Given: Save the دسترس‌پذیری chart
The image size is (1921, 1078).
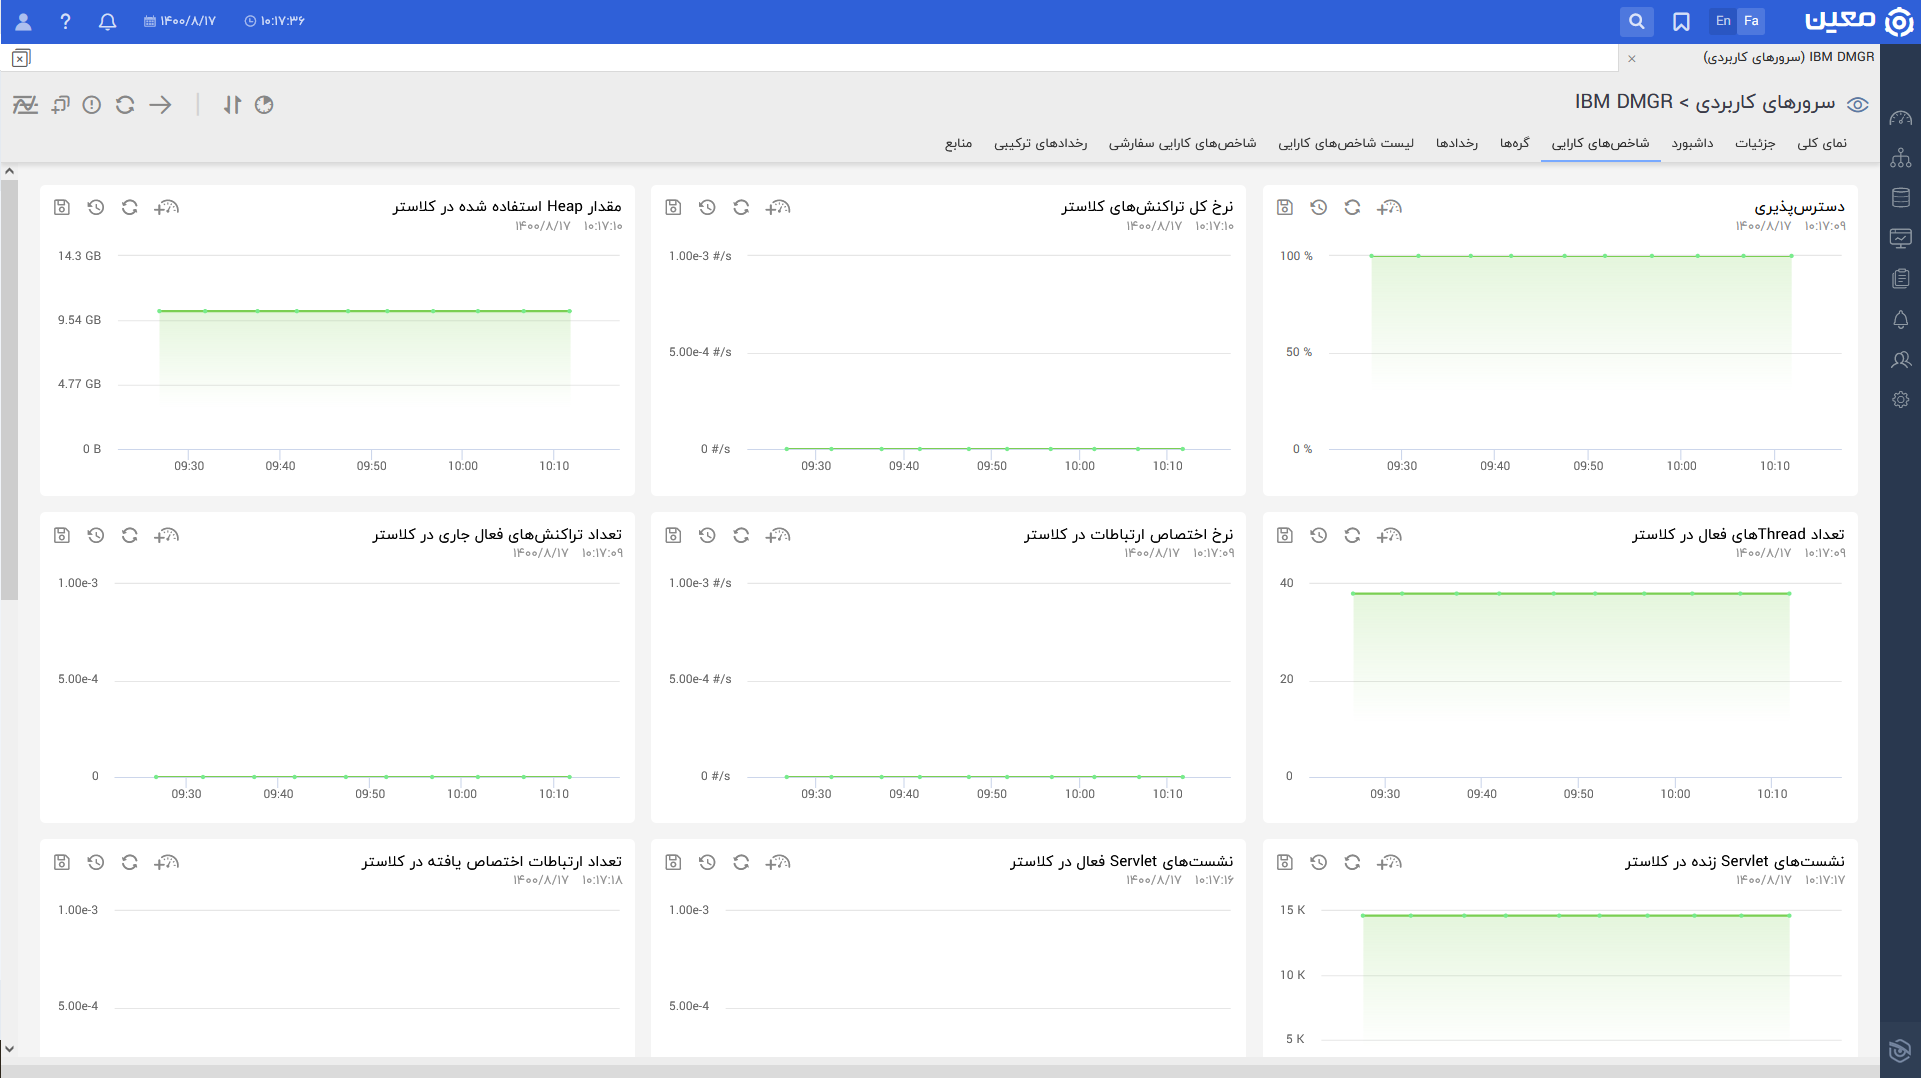Looking at the screenshot, I should (1285, 207).
